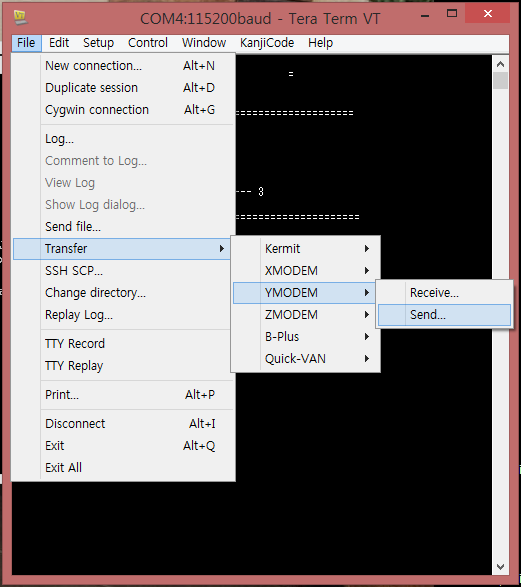Open the Edit menu
The image size is (521, 587).
[x=59, y=43]
